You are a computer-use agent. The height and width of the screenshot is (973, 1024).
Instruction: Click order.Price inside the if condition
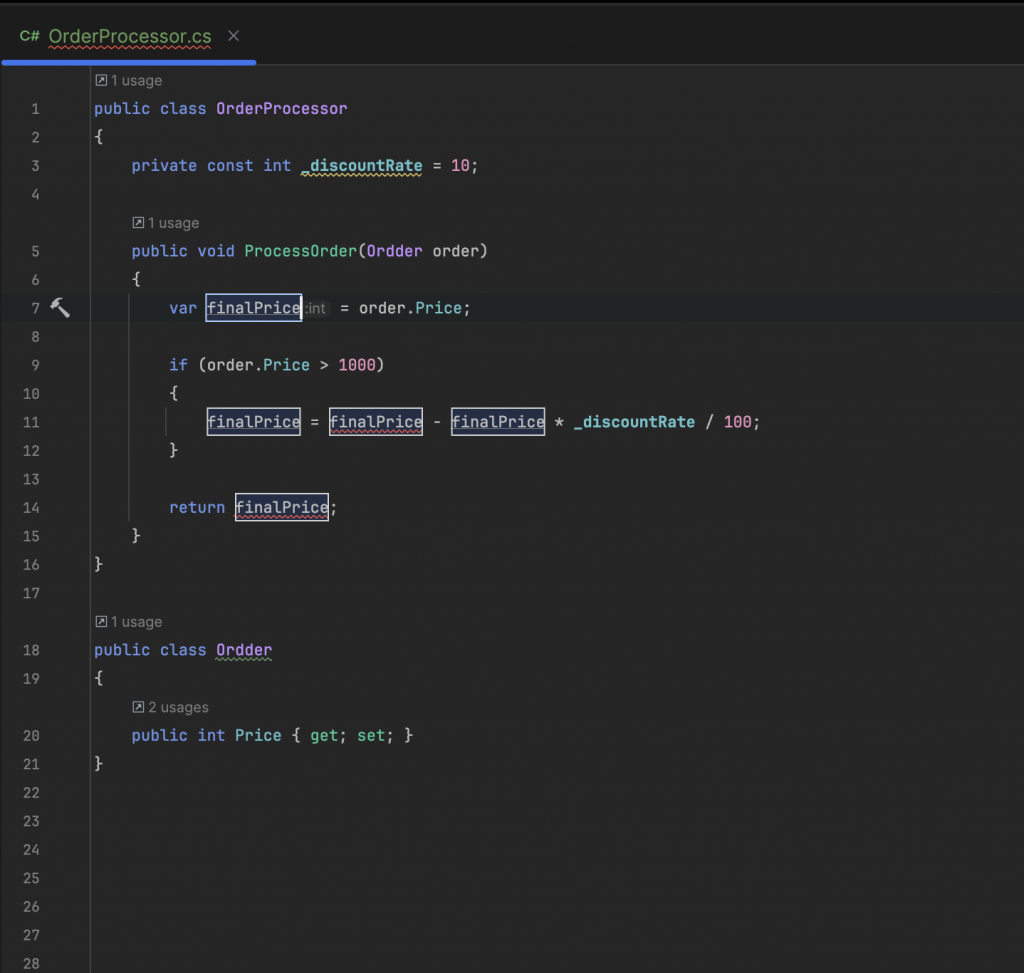258,365
